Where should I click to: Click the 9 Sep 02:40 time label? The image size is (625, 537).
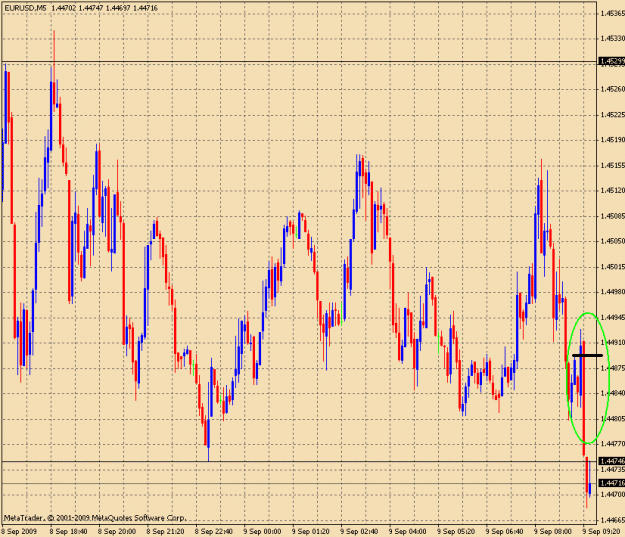(x=359, y=531)
